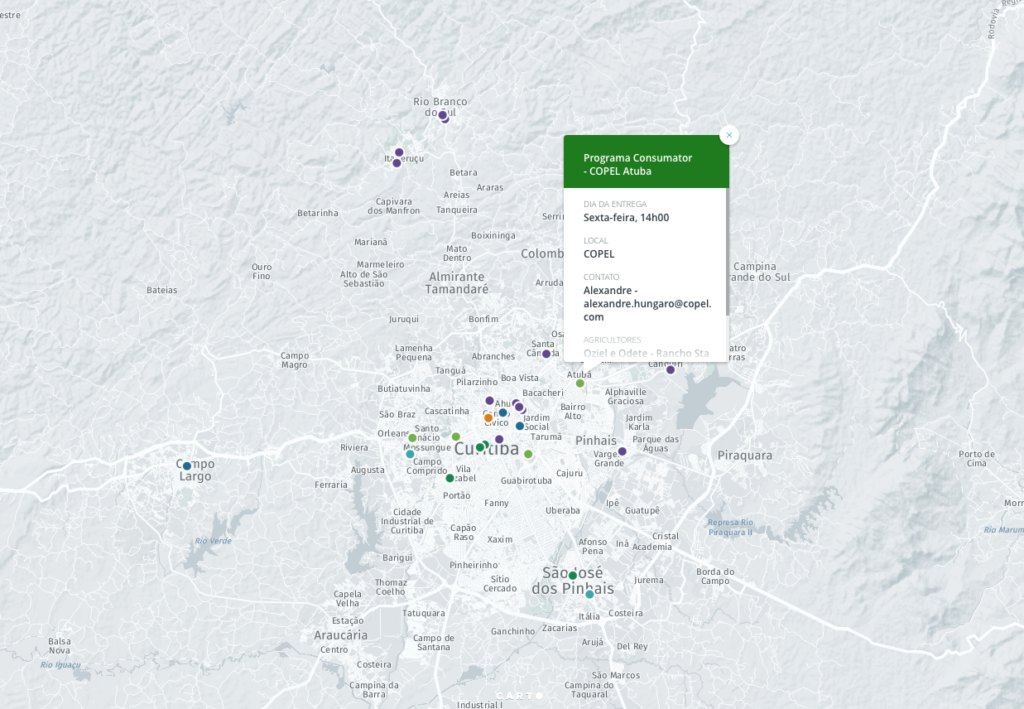Click the Campo Magro place label
The height and width of the screenshot is (709, 1024).
295,360
